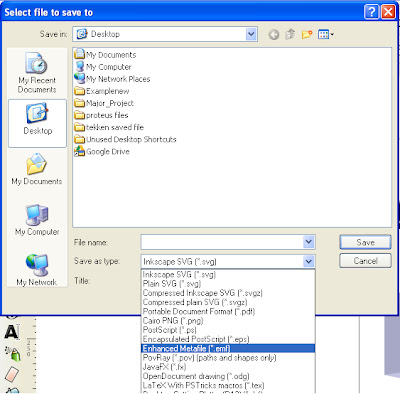This screenshot has width=400, height=394.
Task: Select Unused Desktop Shortcuts folder
Action: (125, 139)
